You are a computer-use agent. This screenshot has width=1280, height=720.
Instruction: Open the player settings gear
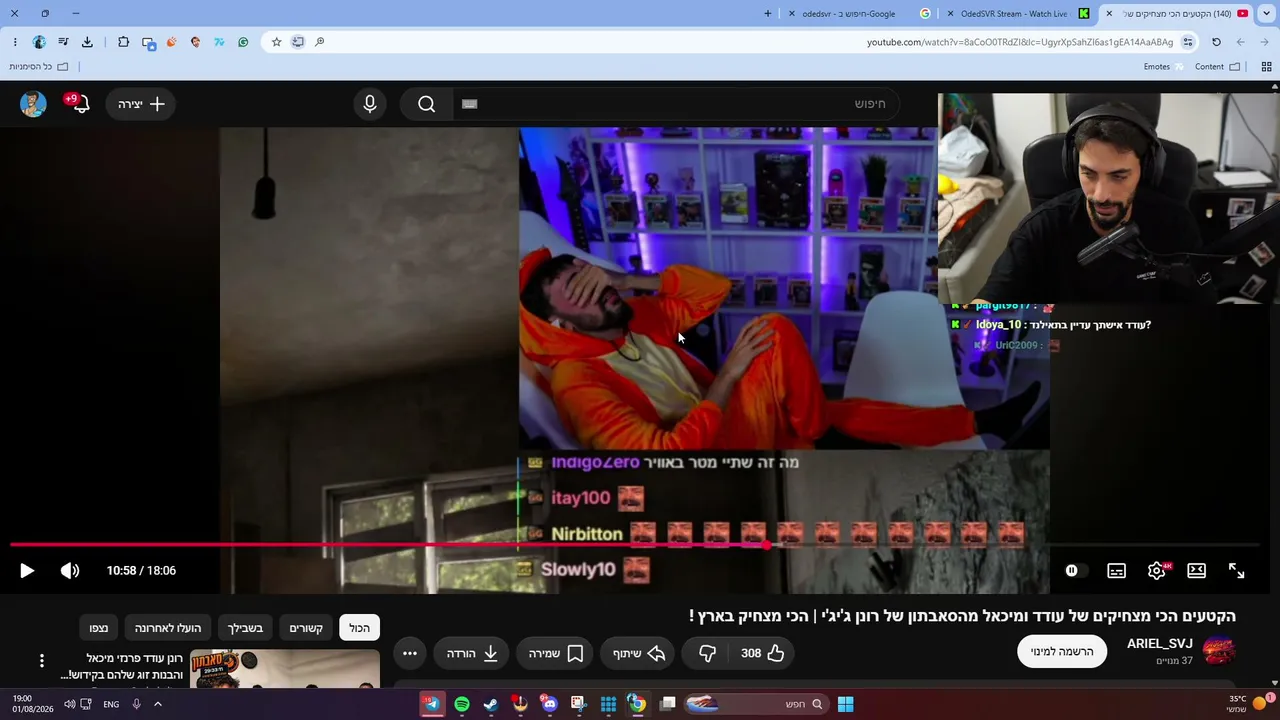coord(1157,571)
